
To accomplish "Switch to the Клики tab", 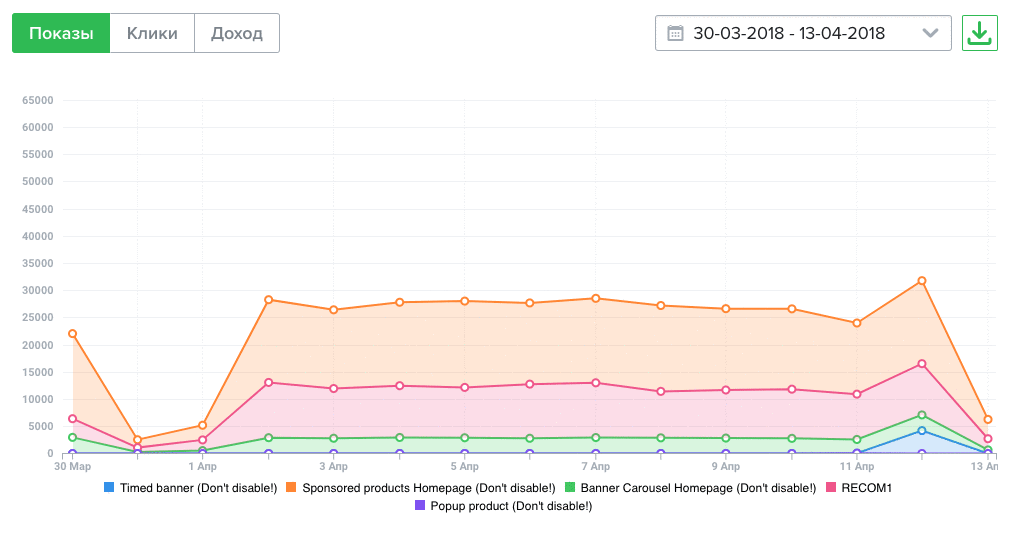I will (152, 33).
